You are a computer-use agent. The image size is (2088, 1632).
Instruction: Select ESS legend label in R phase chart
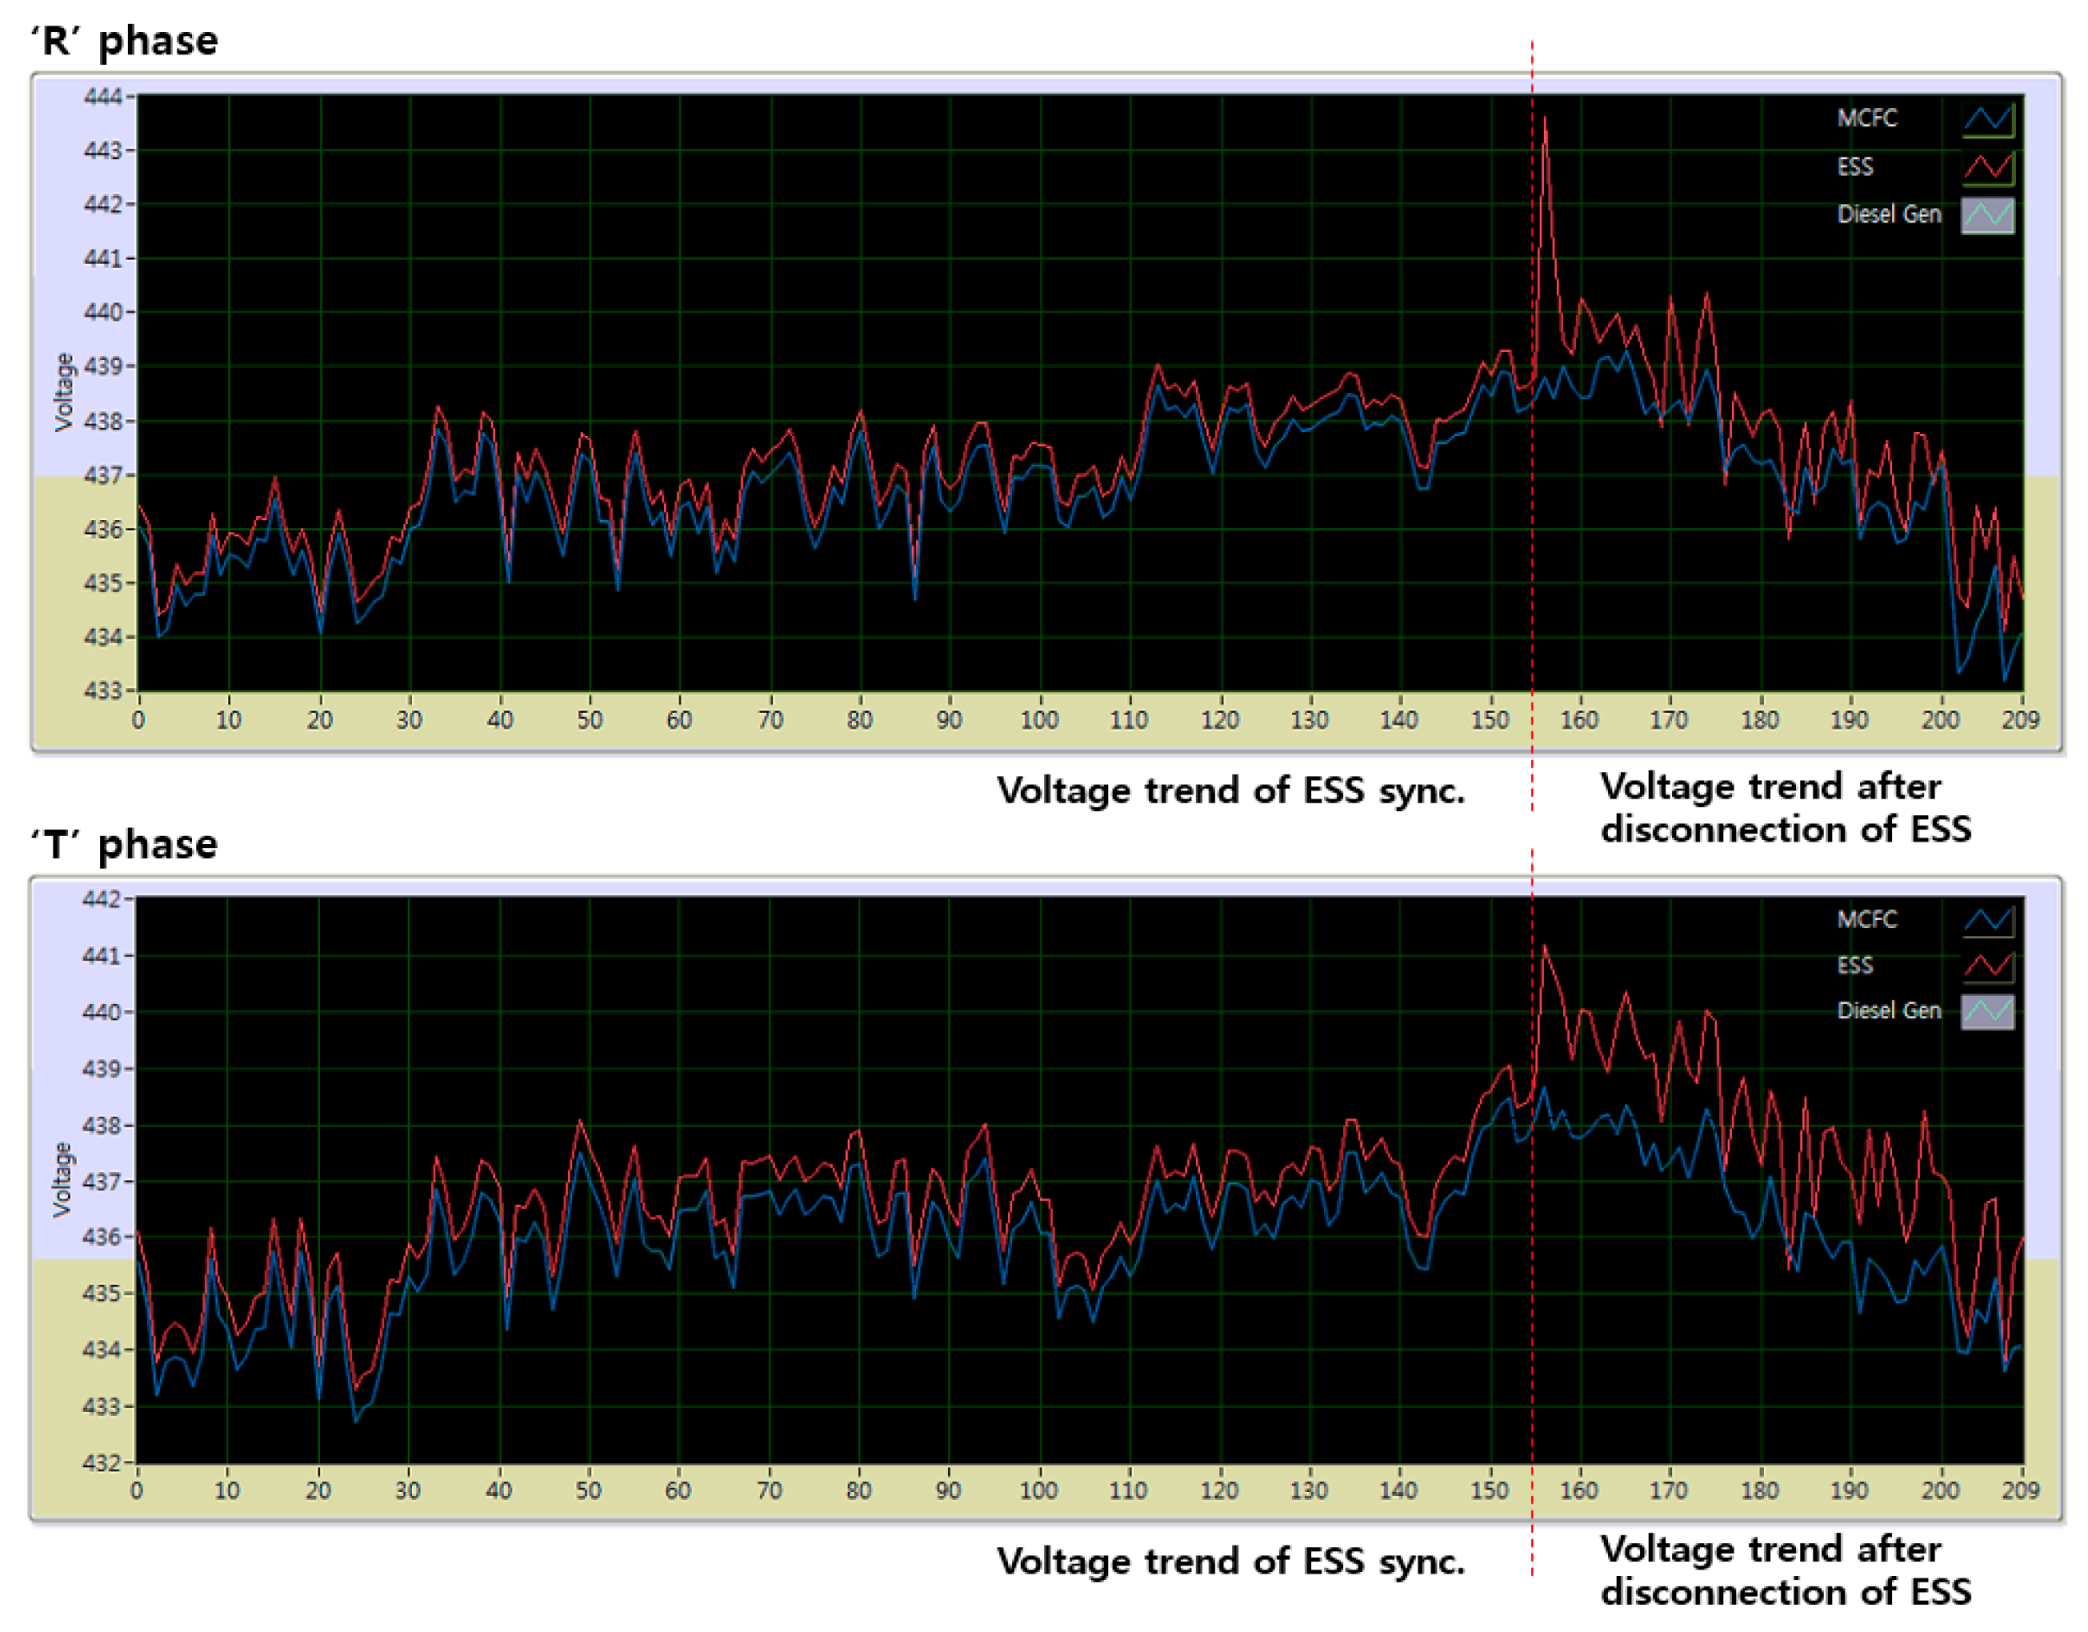(1854, 167)
